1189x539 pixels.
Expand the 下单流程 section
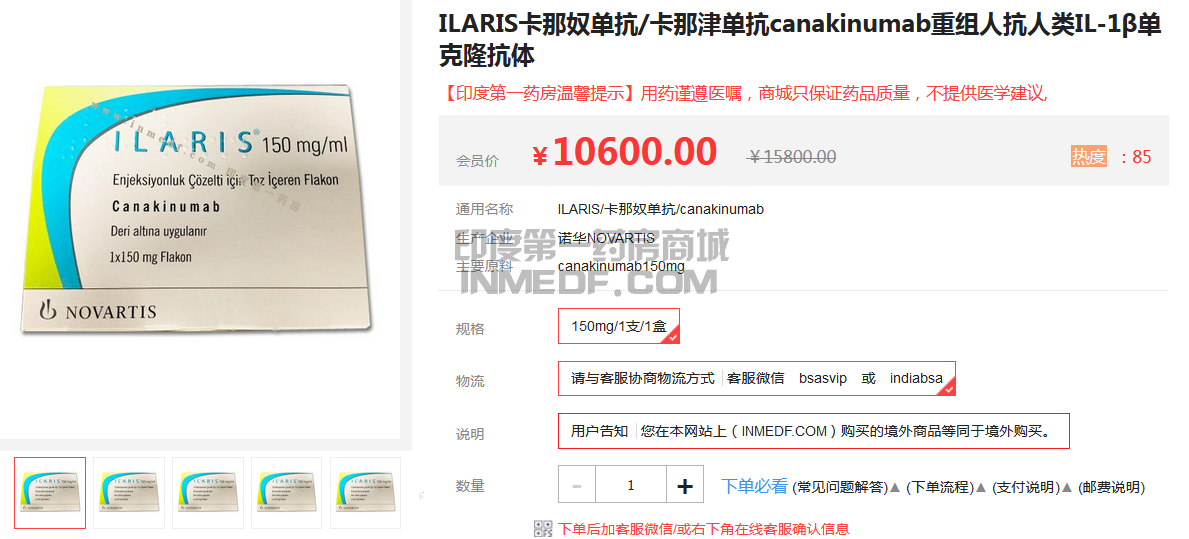940,487
